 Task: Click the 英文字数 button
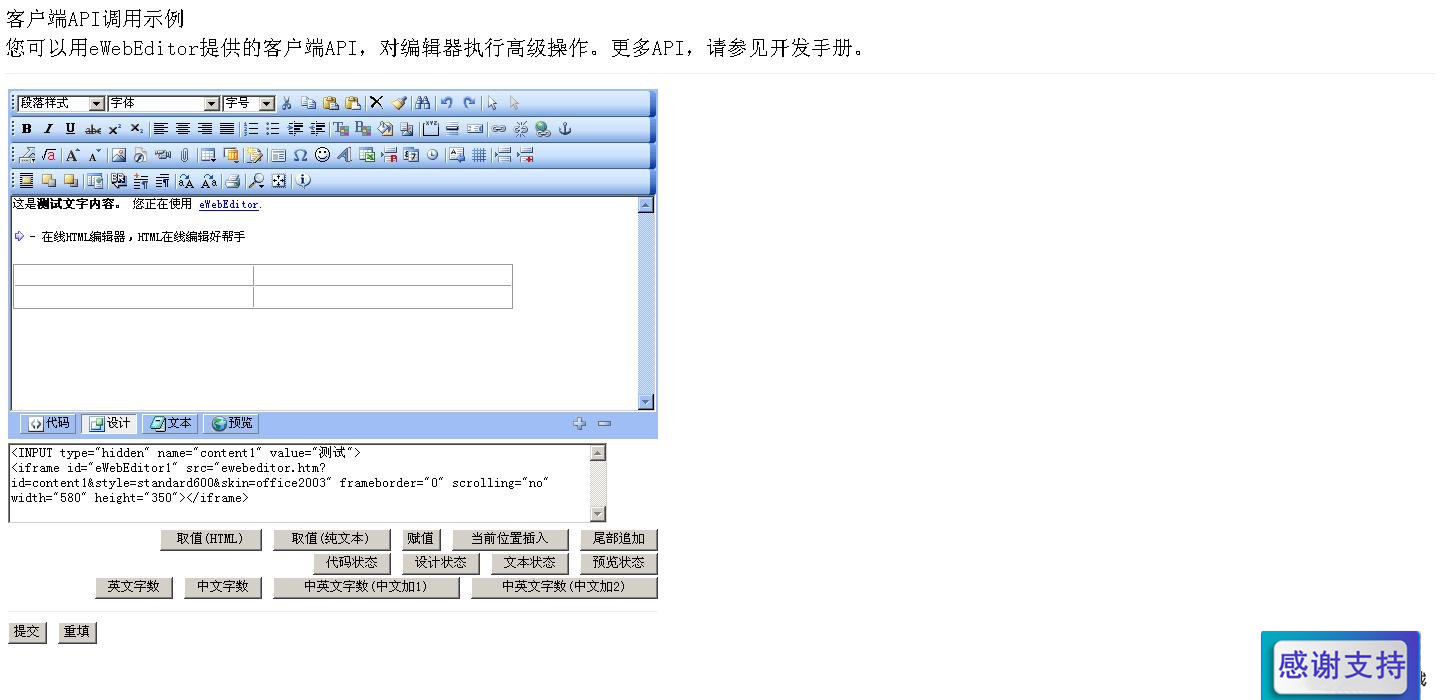click(x=134, y=587)
